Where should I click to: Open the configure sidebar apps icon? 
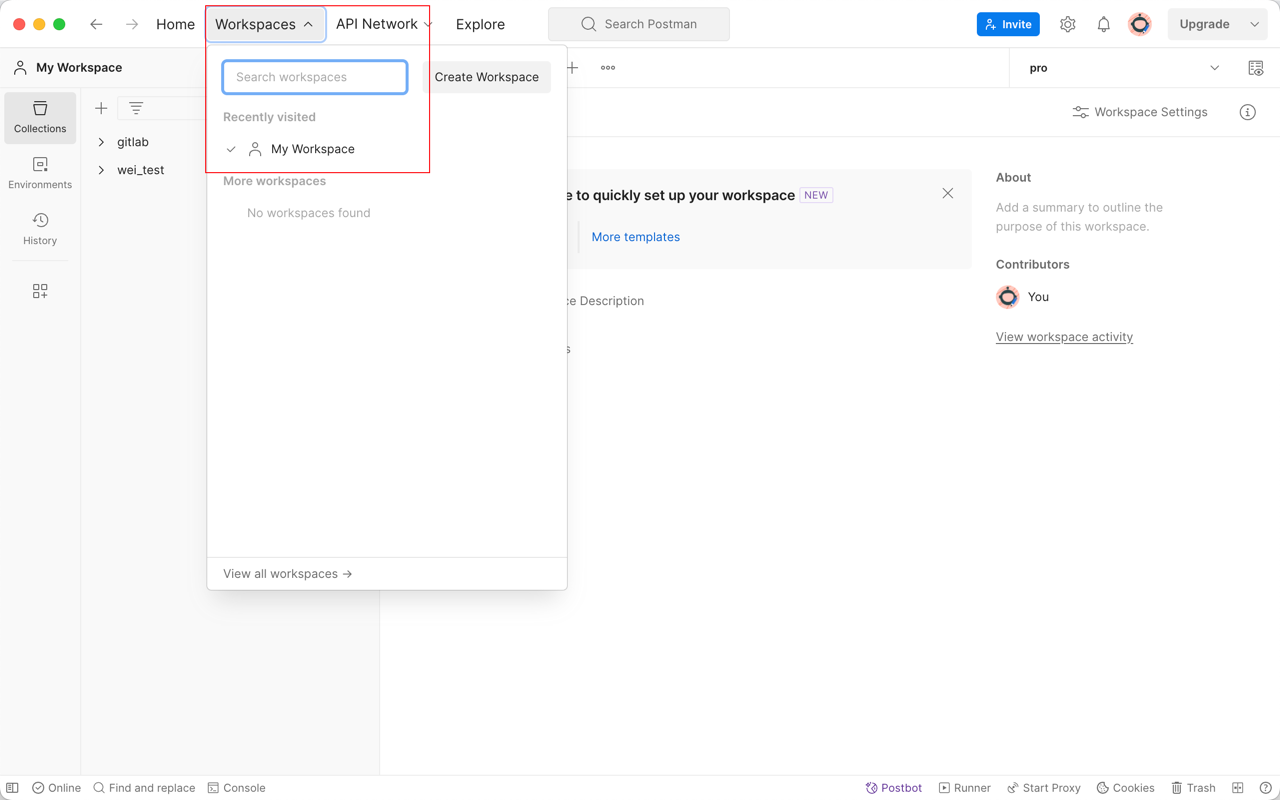click(40, 291)
